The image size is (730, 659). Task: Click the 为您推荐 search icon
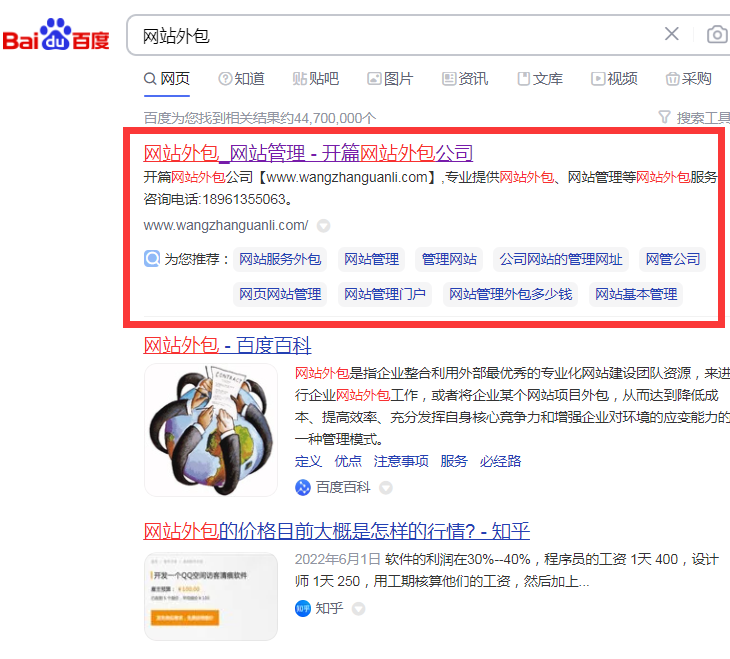tap(152, 258)
